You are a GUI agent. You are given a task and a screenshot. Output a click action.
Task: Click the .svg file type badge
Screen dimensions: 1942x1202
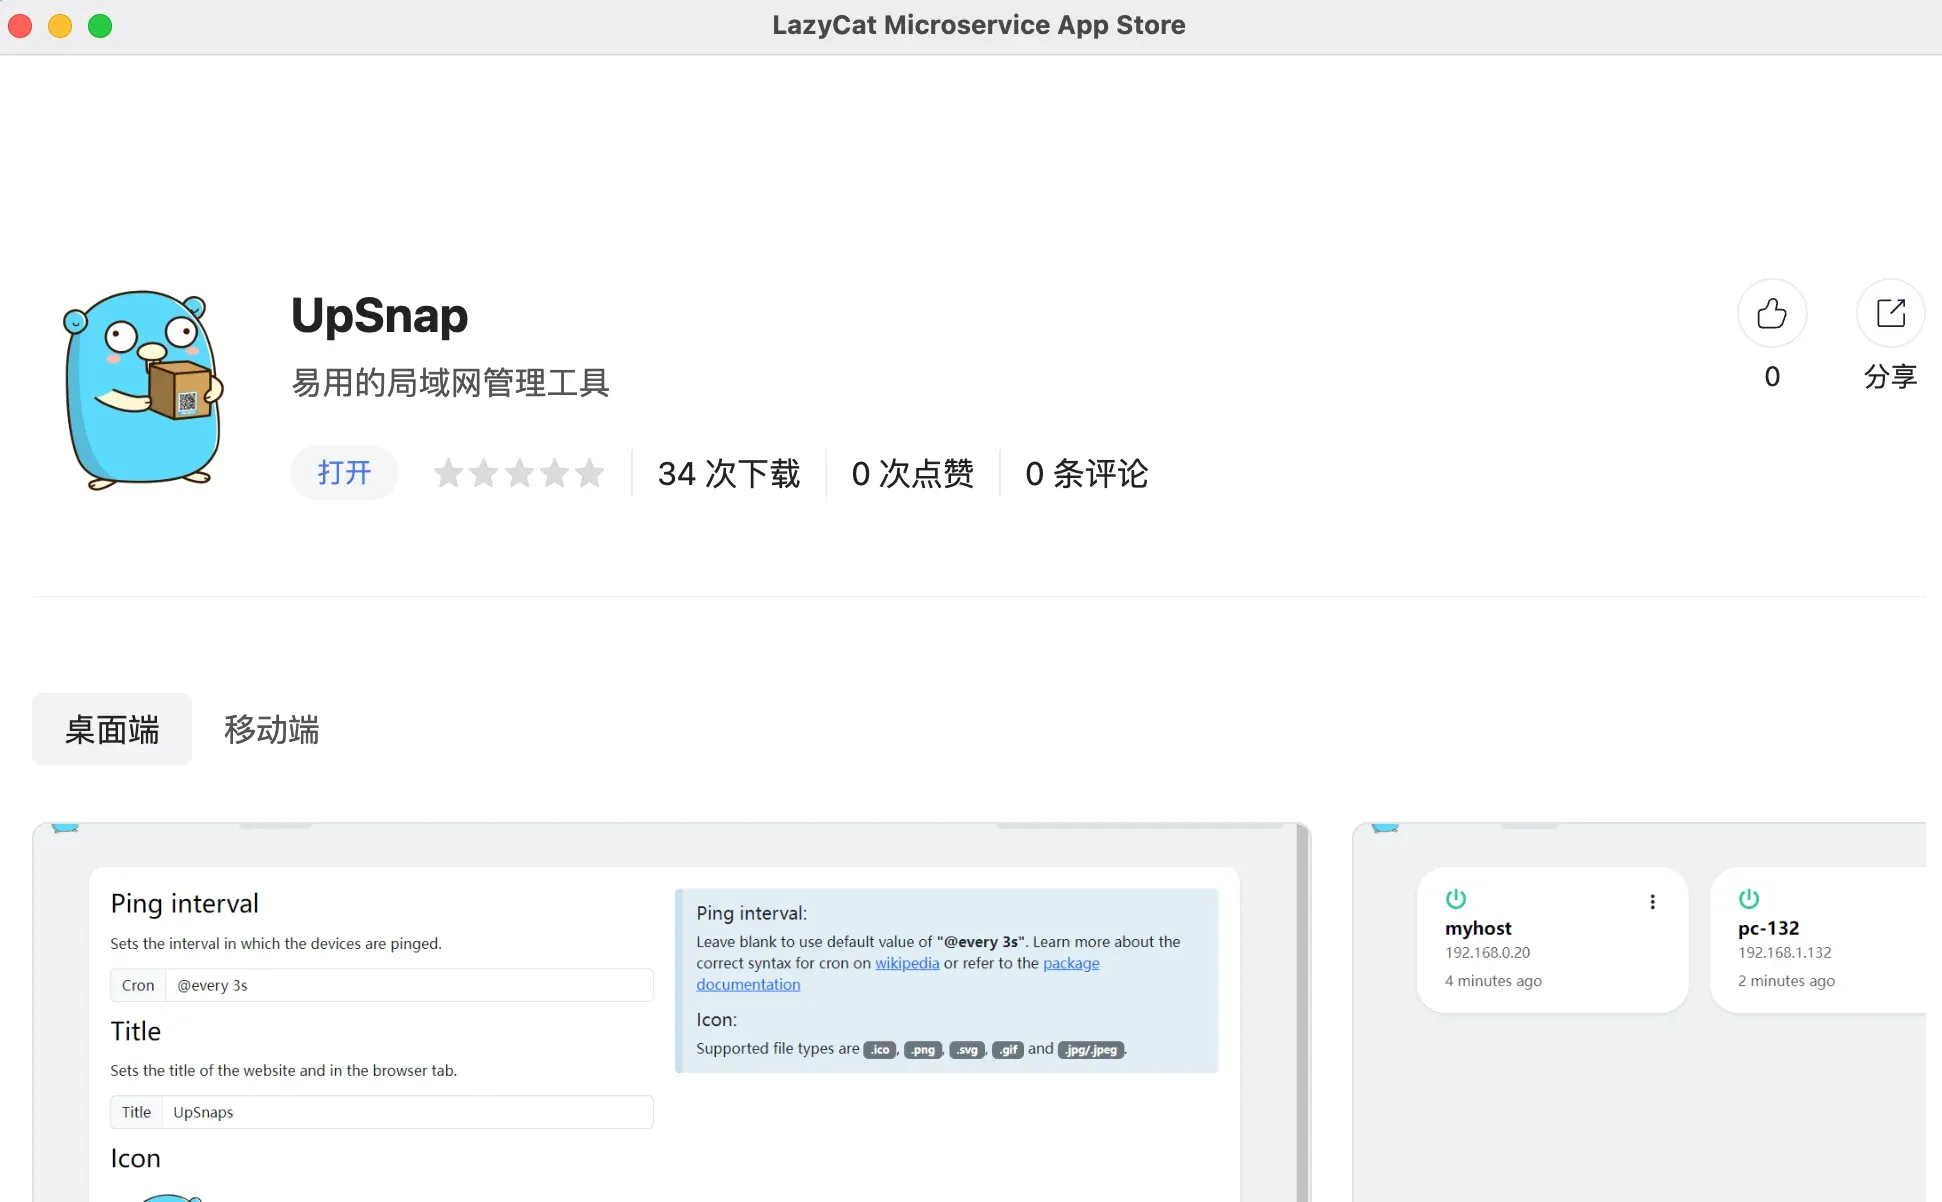click(967, 1049)
